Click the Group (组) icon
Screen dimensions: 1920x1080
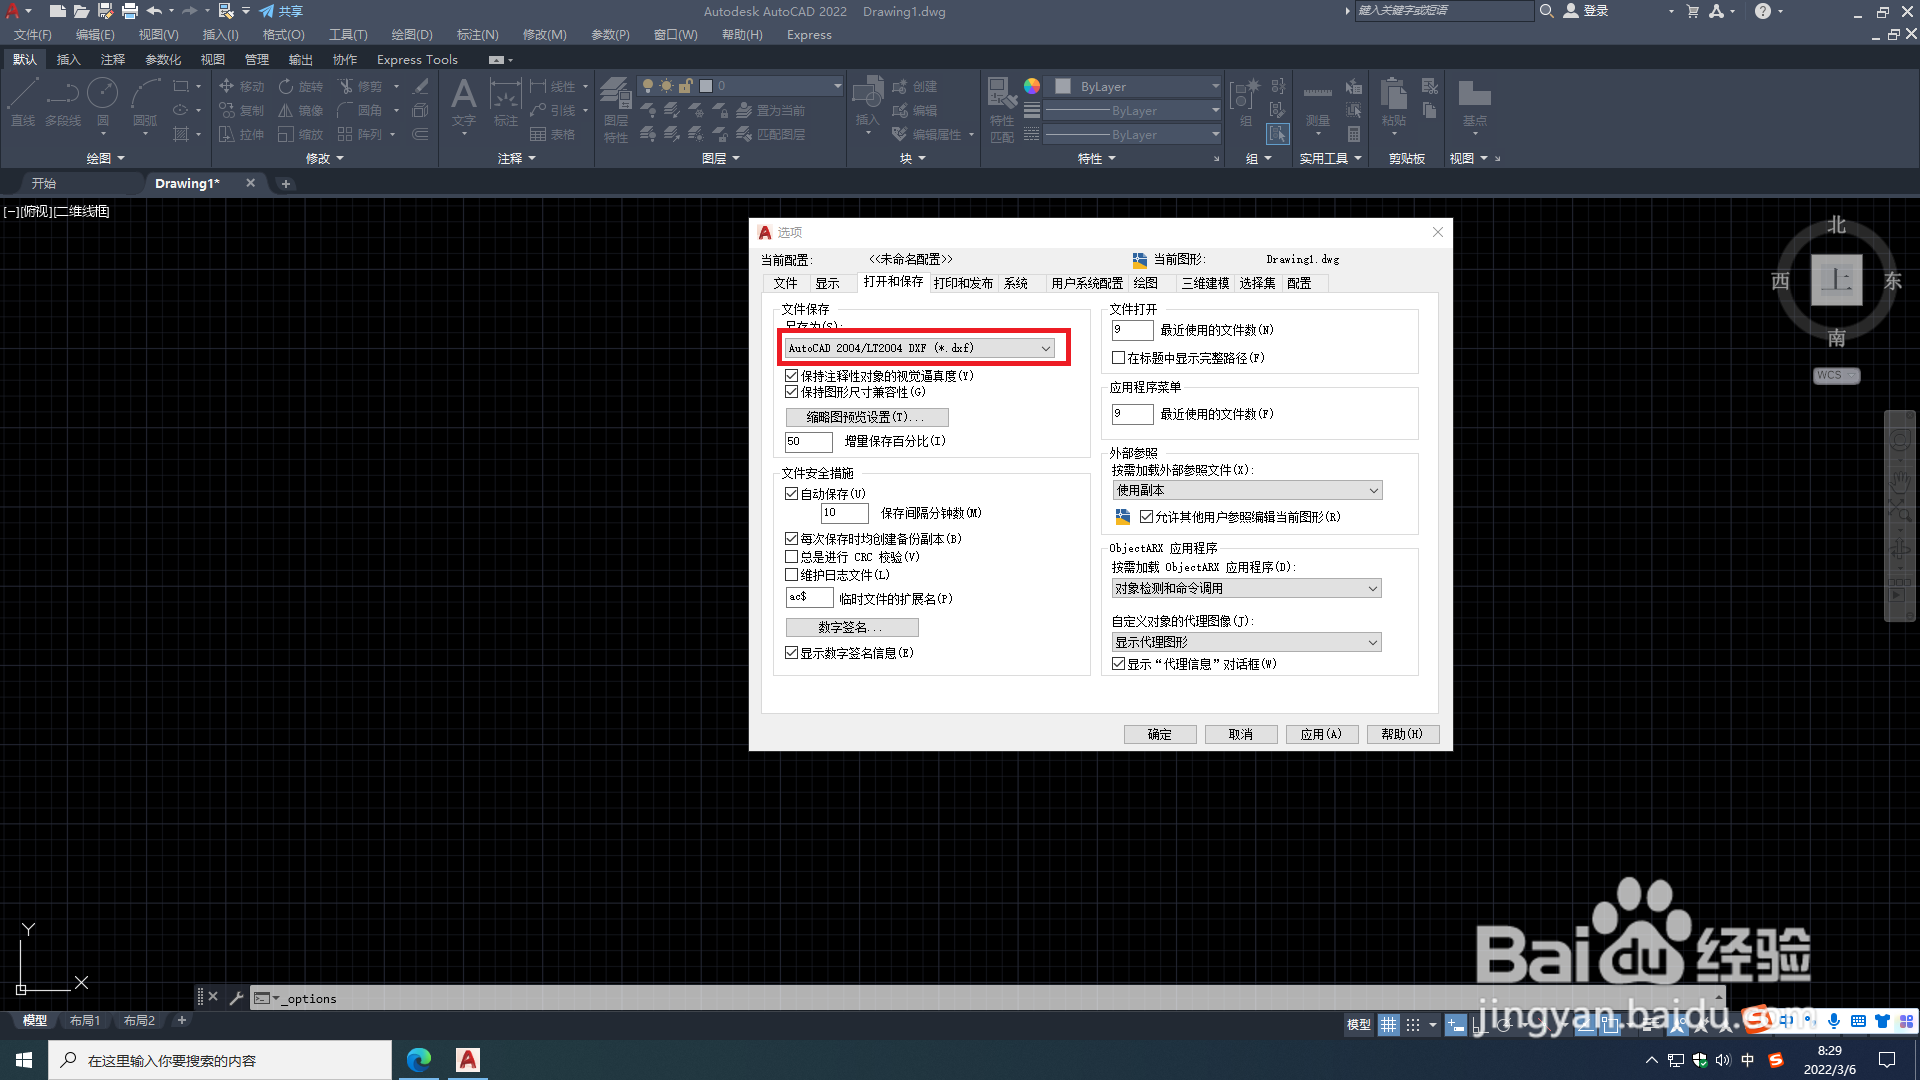click(1245, 102)
